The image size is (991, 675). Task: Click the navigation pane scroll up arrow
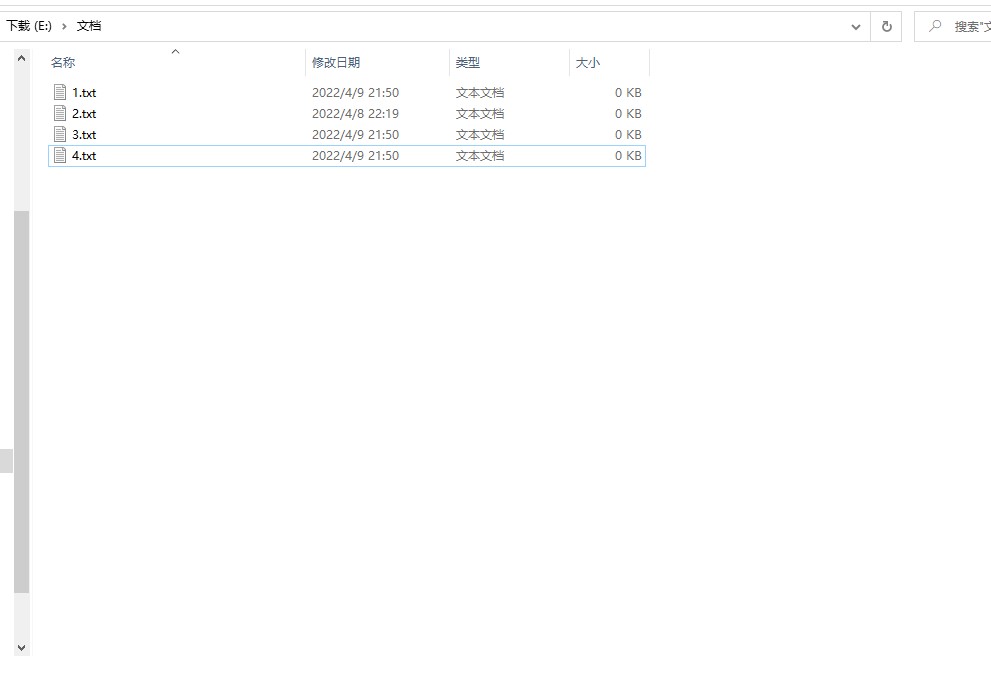(x=21, y=58)
